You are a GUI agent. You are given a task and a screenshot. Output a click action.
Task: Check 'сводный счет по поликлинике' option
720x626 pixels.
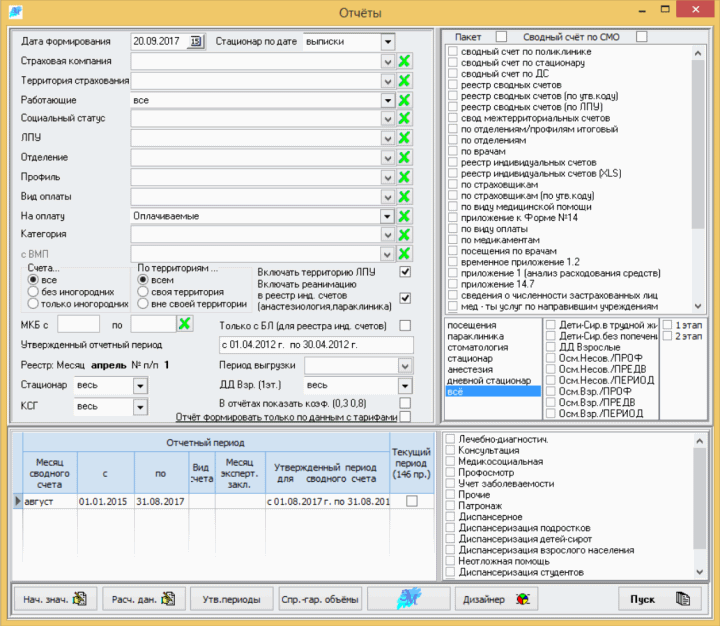click(453, 51)
